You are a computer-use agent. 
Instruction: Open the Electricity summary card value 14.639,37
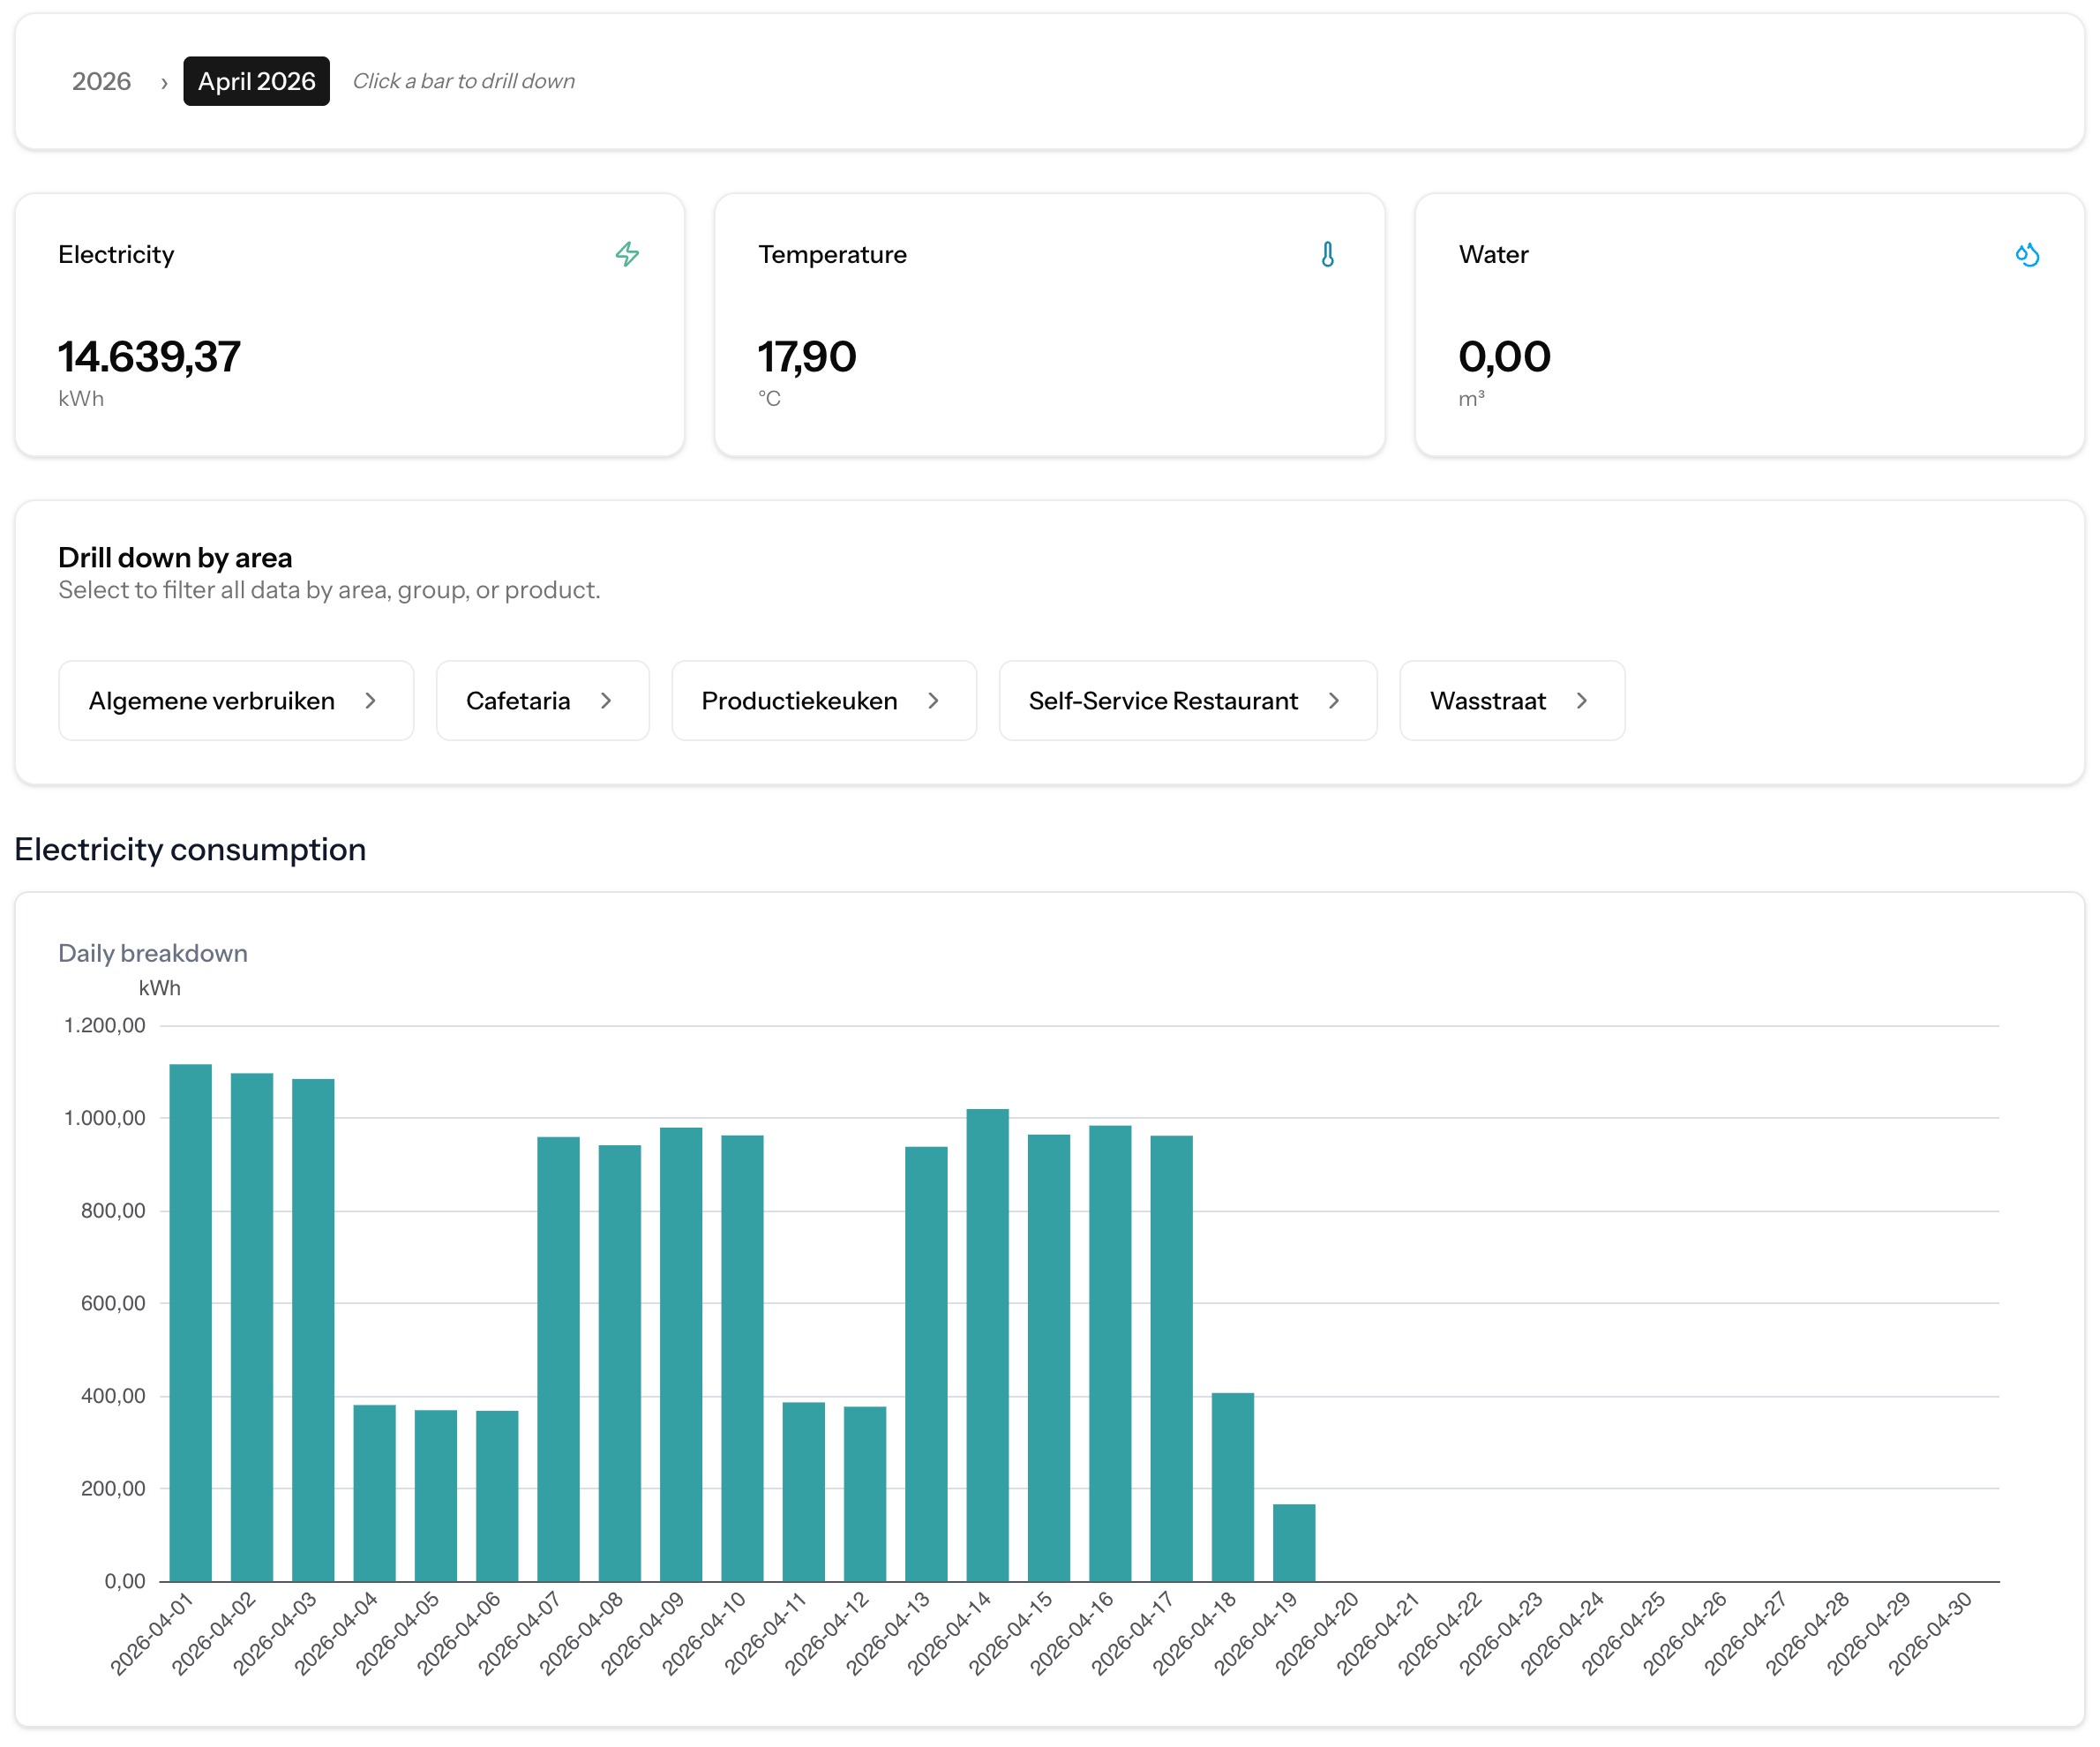tap(149, 357)
